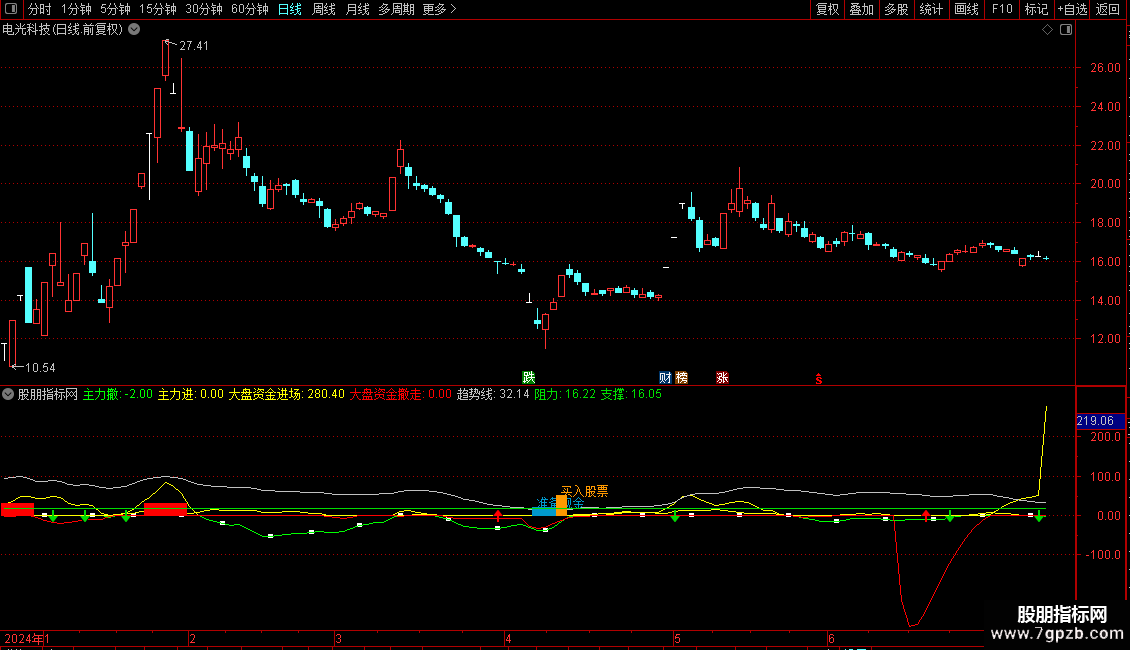Image resolution: width=1130 pixels, height=650 pixels.
Task: Open the 电光科技 chart options dropdown
Action: pos(134,30)
